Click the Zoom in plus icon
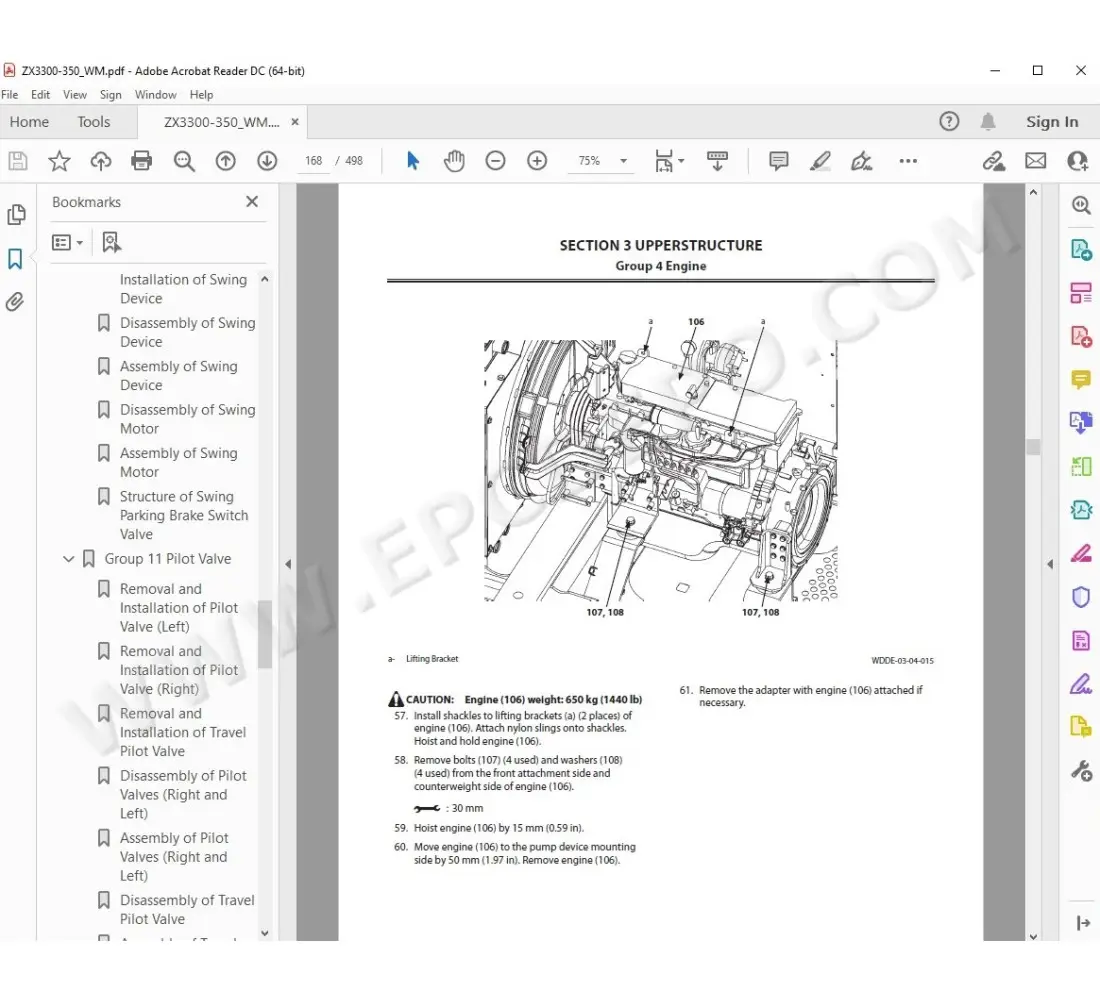1100x1000 pixels. pos(537,161)
